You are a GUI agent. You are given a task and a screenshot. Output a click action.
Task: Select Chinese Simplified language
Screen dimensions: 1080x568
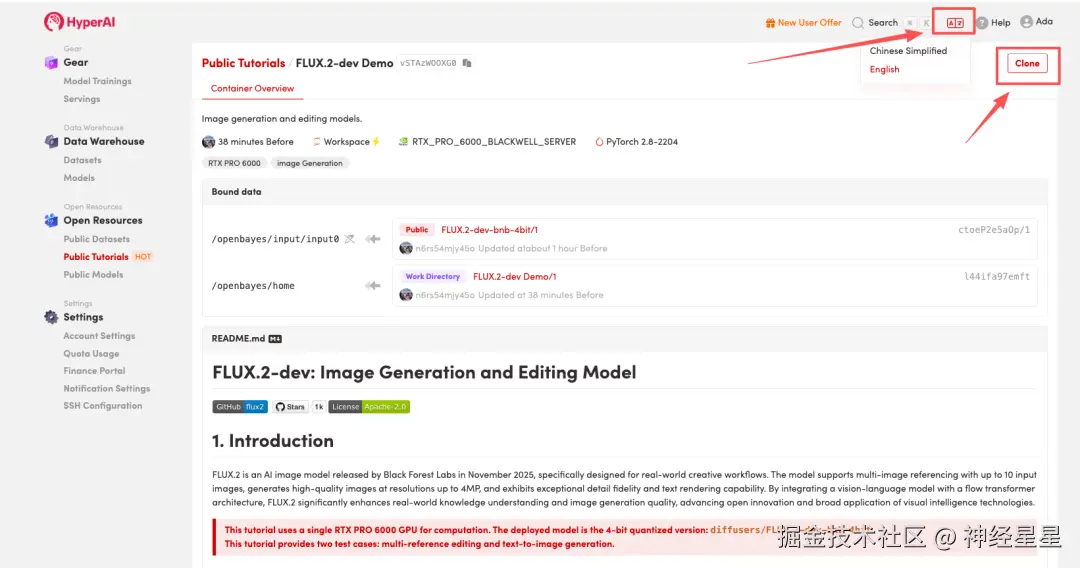[908, 51]
